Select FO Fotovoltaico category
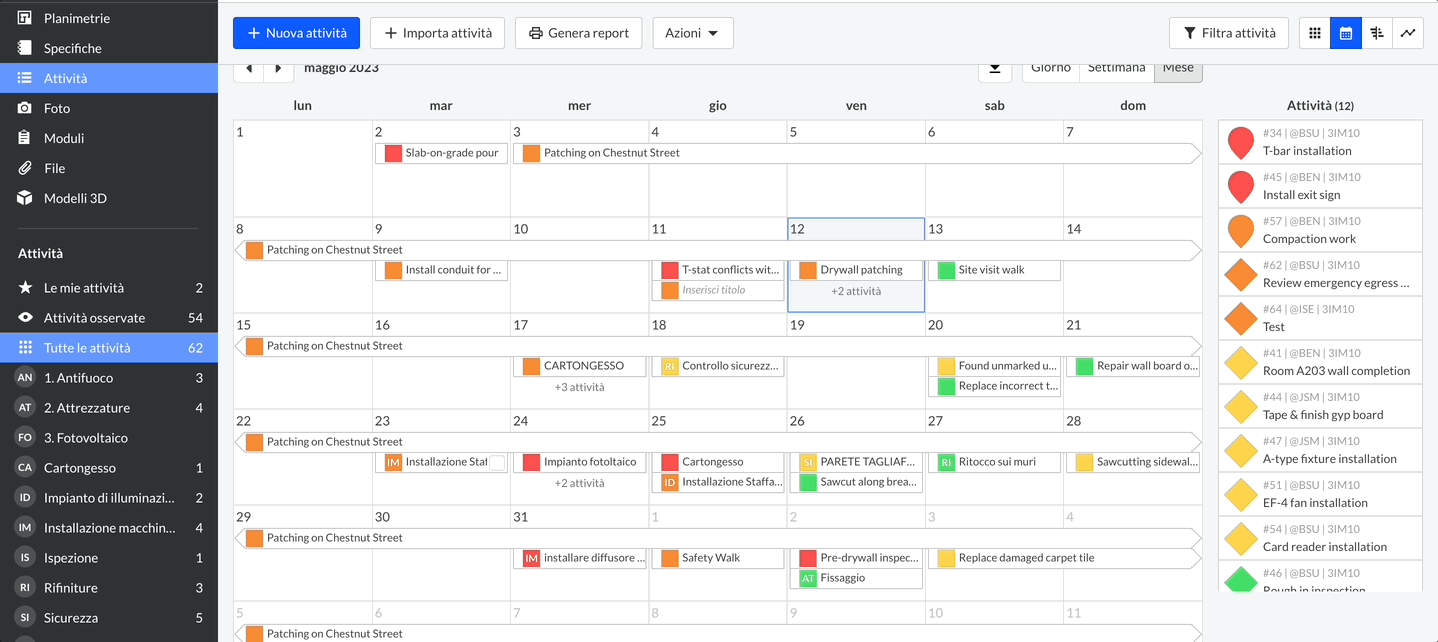This screenshot has height=642, width=1438. 109,438
